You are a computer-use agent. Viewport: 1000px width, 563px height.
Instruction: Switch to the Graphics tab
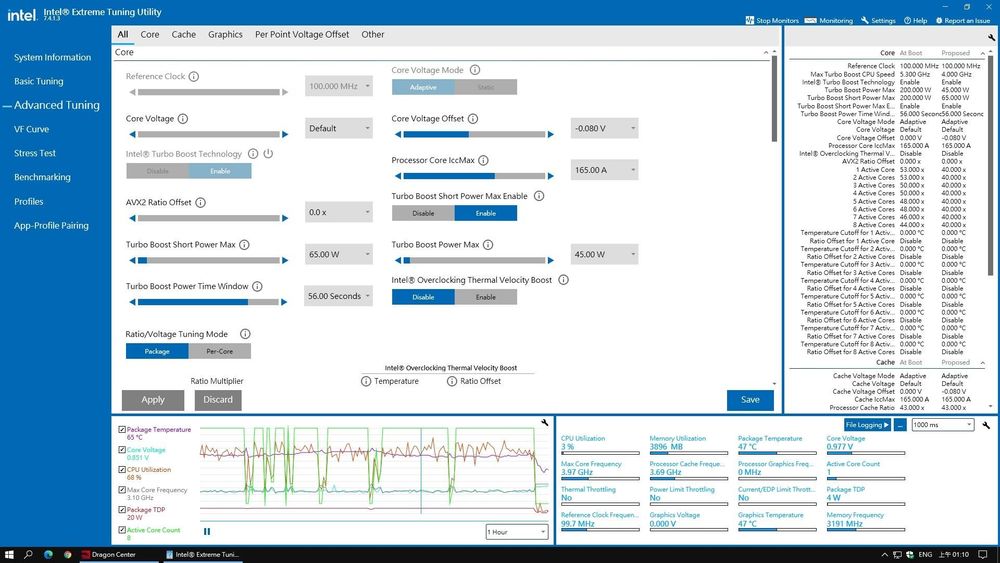tap(225, 34)
